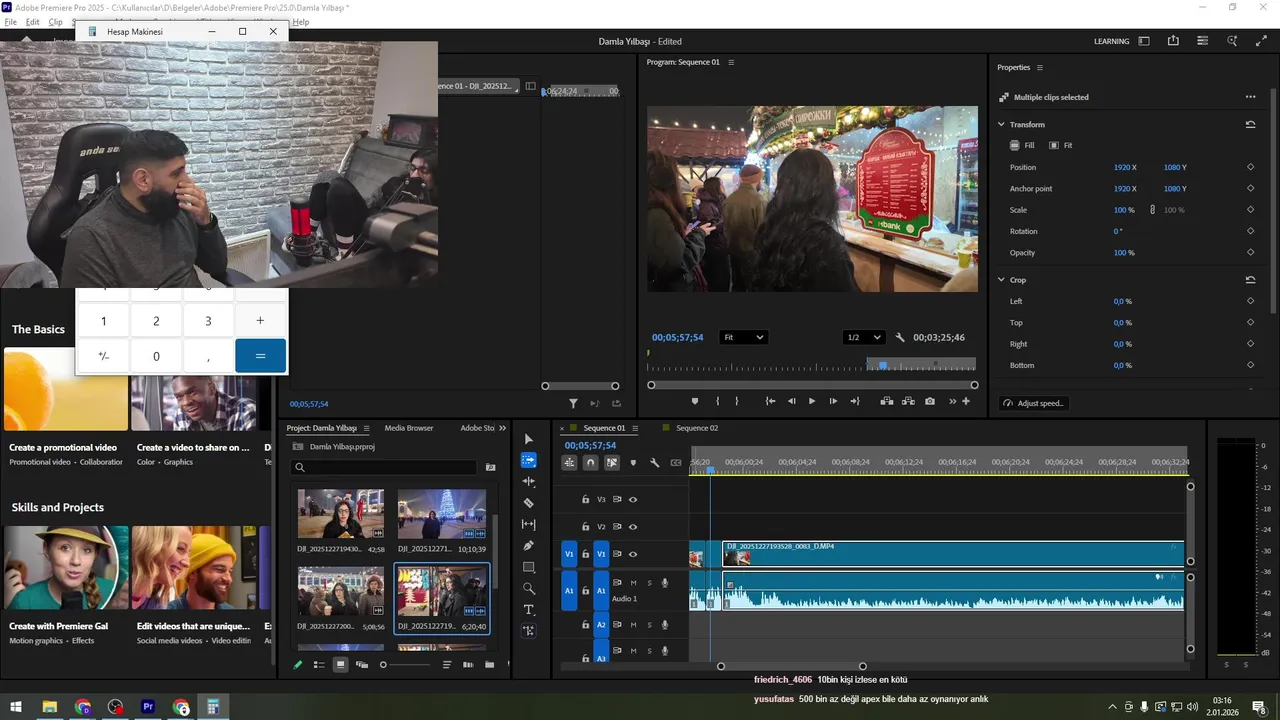This screenshot has height=720, width=1280.
Task: Toggle Linked Selection in the timeline
Action: [611, 463]
